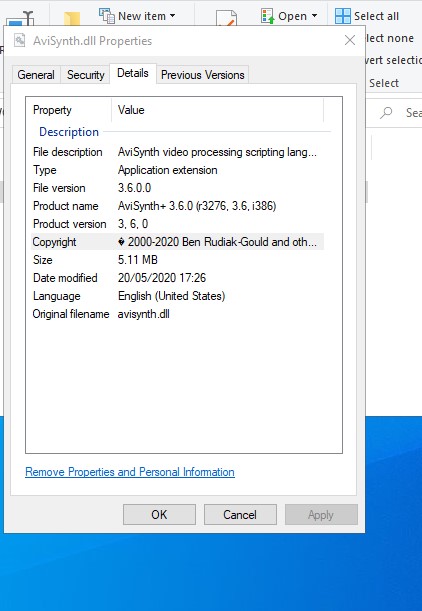The width and height of the screenshot is (422, 611).
Task: Click the yellow folder icon in ribbon
Action: (x=72, y=19)
